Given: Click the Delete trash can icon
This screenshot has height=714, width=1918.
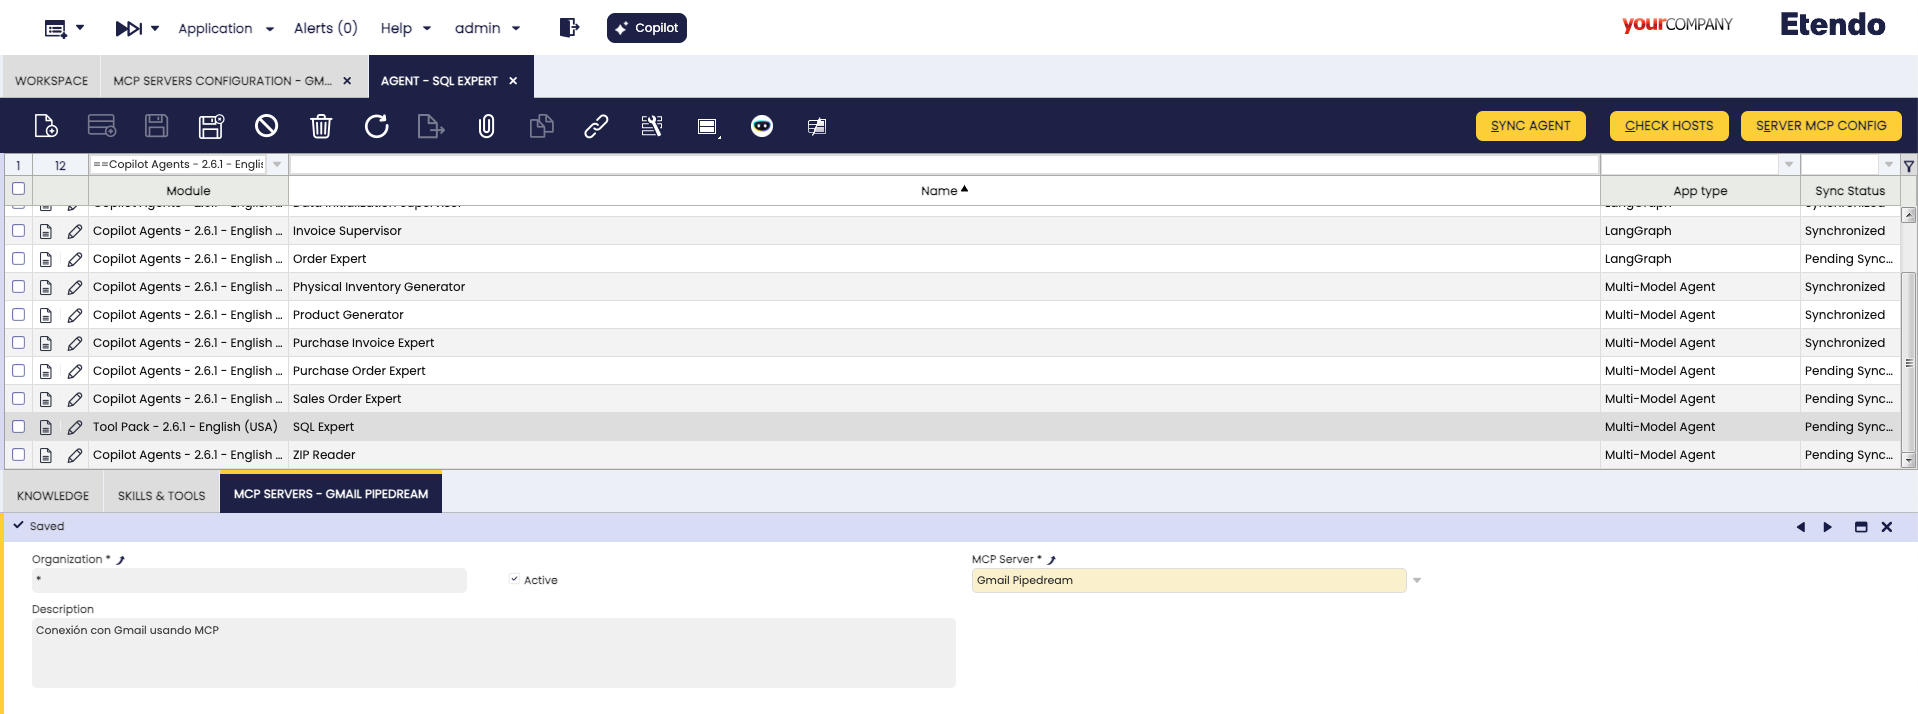Looking at the screenshot, I should [x=321, y=126].
